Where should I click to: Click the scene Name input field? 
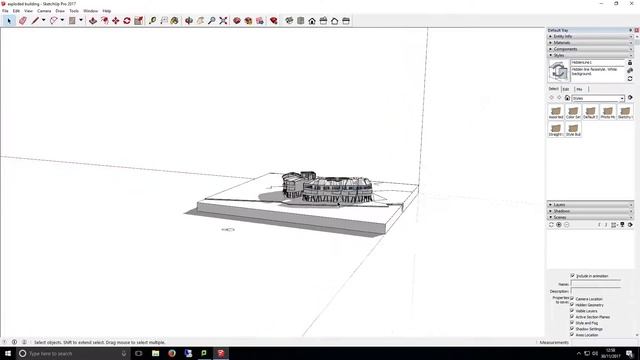[x=596, y=284]
